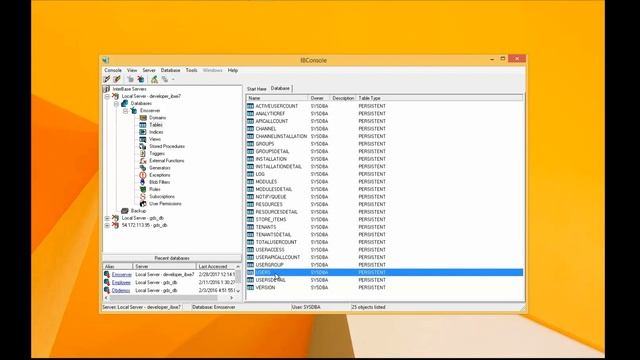Select the Domains icon in the tree
640x360 pixels.
(143, 118)
